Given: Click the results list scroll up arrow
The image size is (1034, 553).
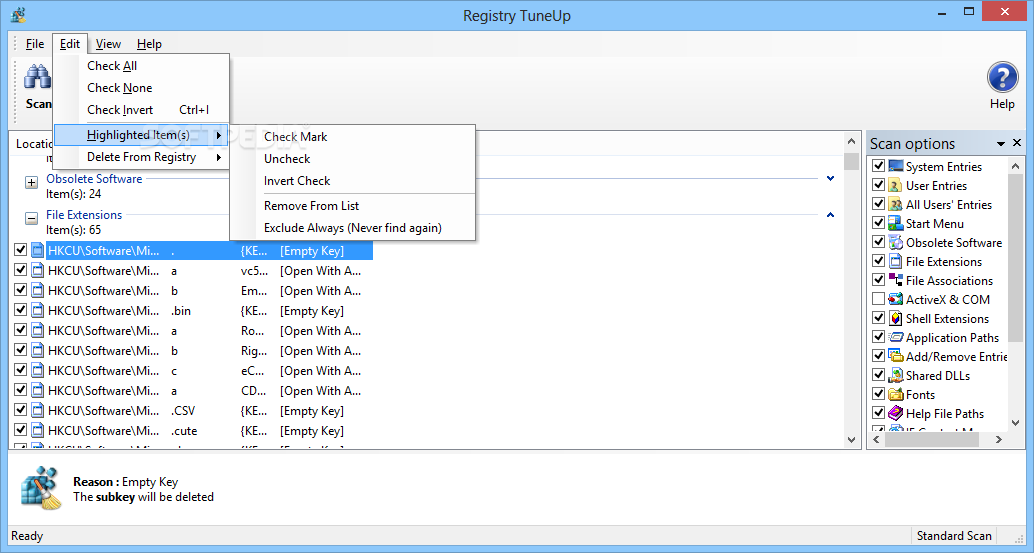Looking at the screenshot, I should [x=851, y=142].
